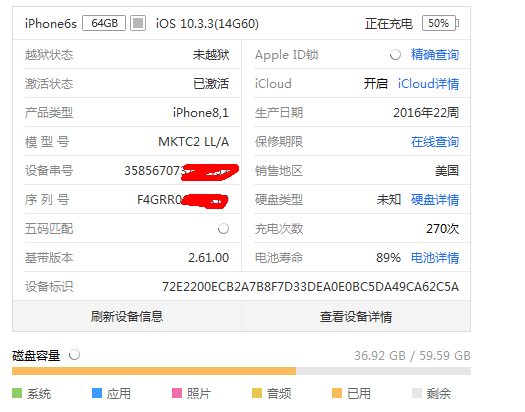Click the model number MKTC2 LL/A
The image size is (525, 412).
[194, 142]
